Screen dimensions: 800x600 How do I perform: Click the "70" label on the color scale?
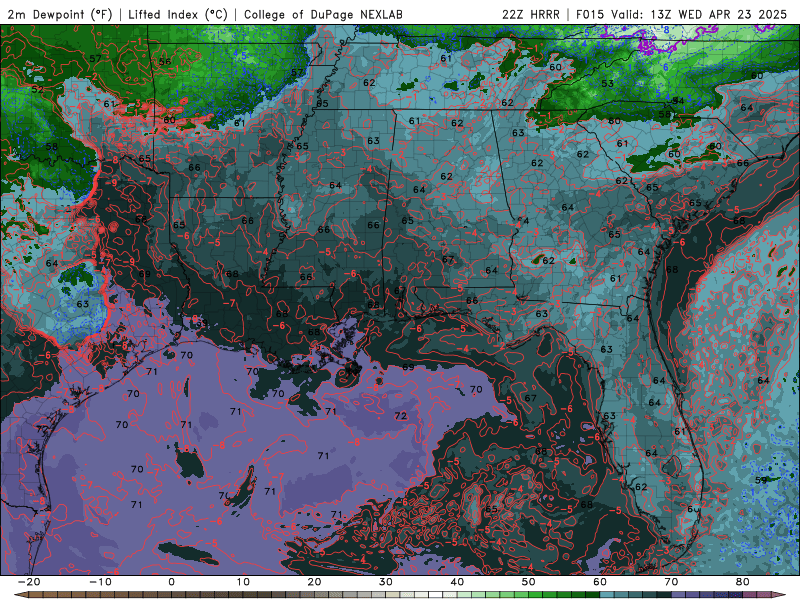point(671,582)
